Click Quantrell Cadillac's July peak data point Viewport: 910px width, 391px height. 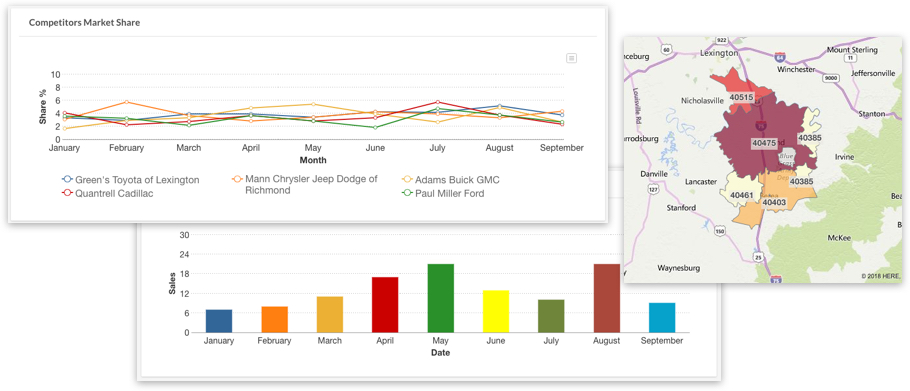(438, 102)
